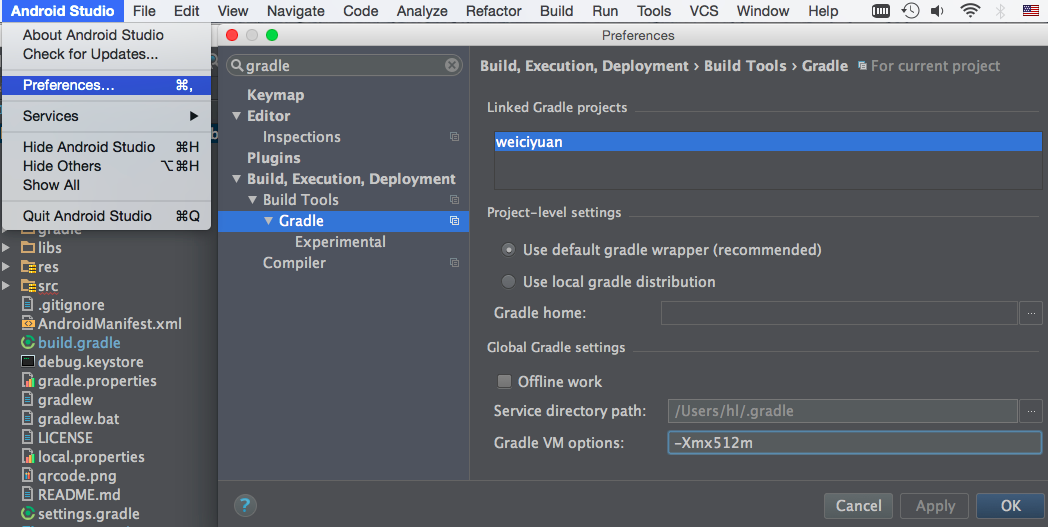This screenshot has height=527, width=1048.
Task: Click the gradle settings search field
Action: point(344,65)
